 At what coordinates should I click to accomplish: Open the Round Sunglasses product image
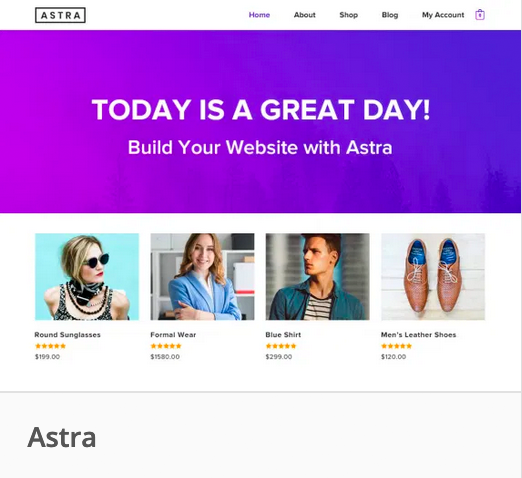[x=87, y=277]
